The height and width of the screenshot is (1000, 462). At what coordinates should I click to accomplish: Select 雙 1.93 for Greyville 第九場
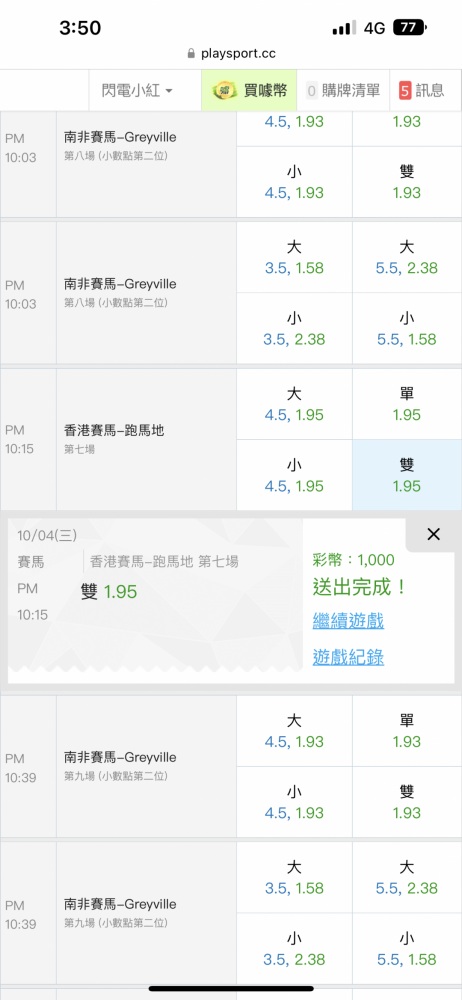(407, 802)
